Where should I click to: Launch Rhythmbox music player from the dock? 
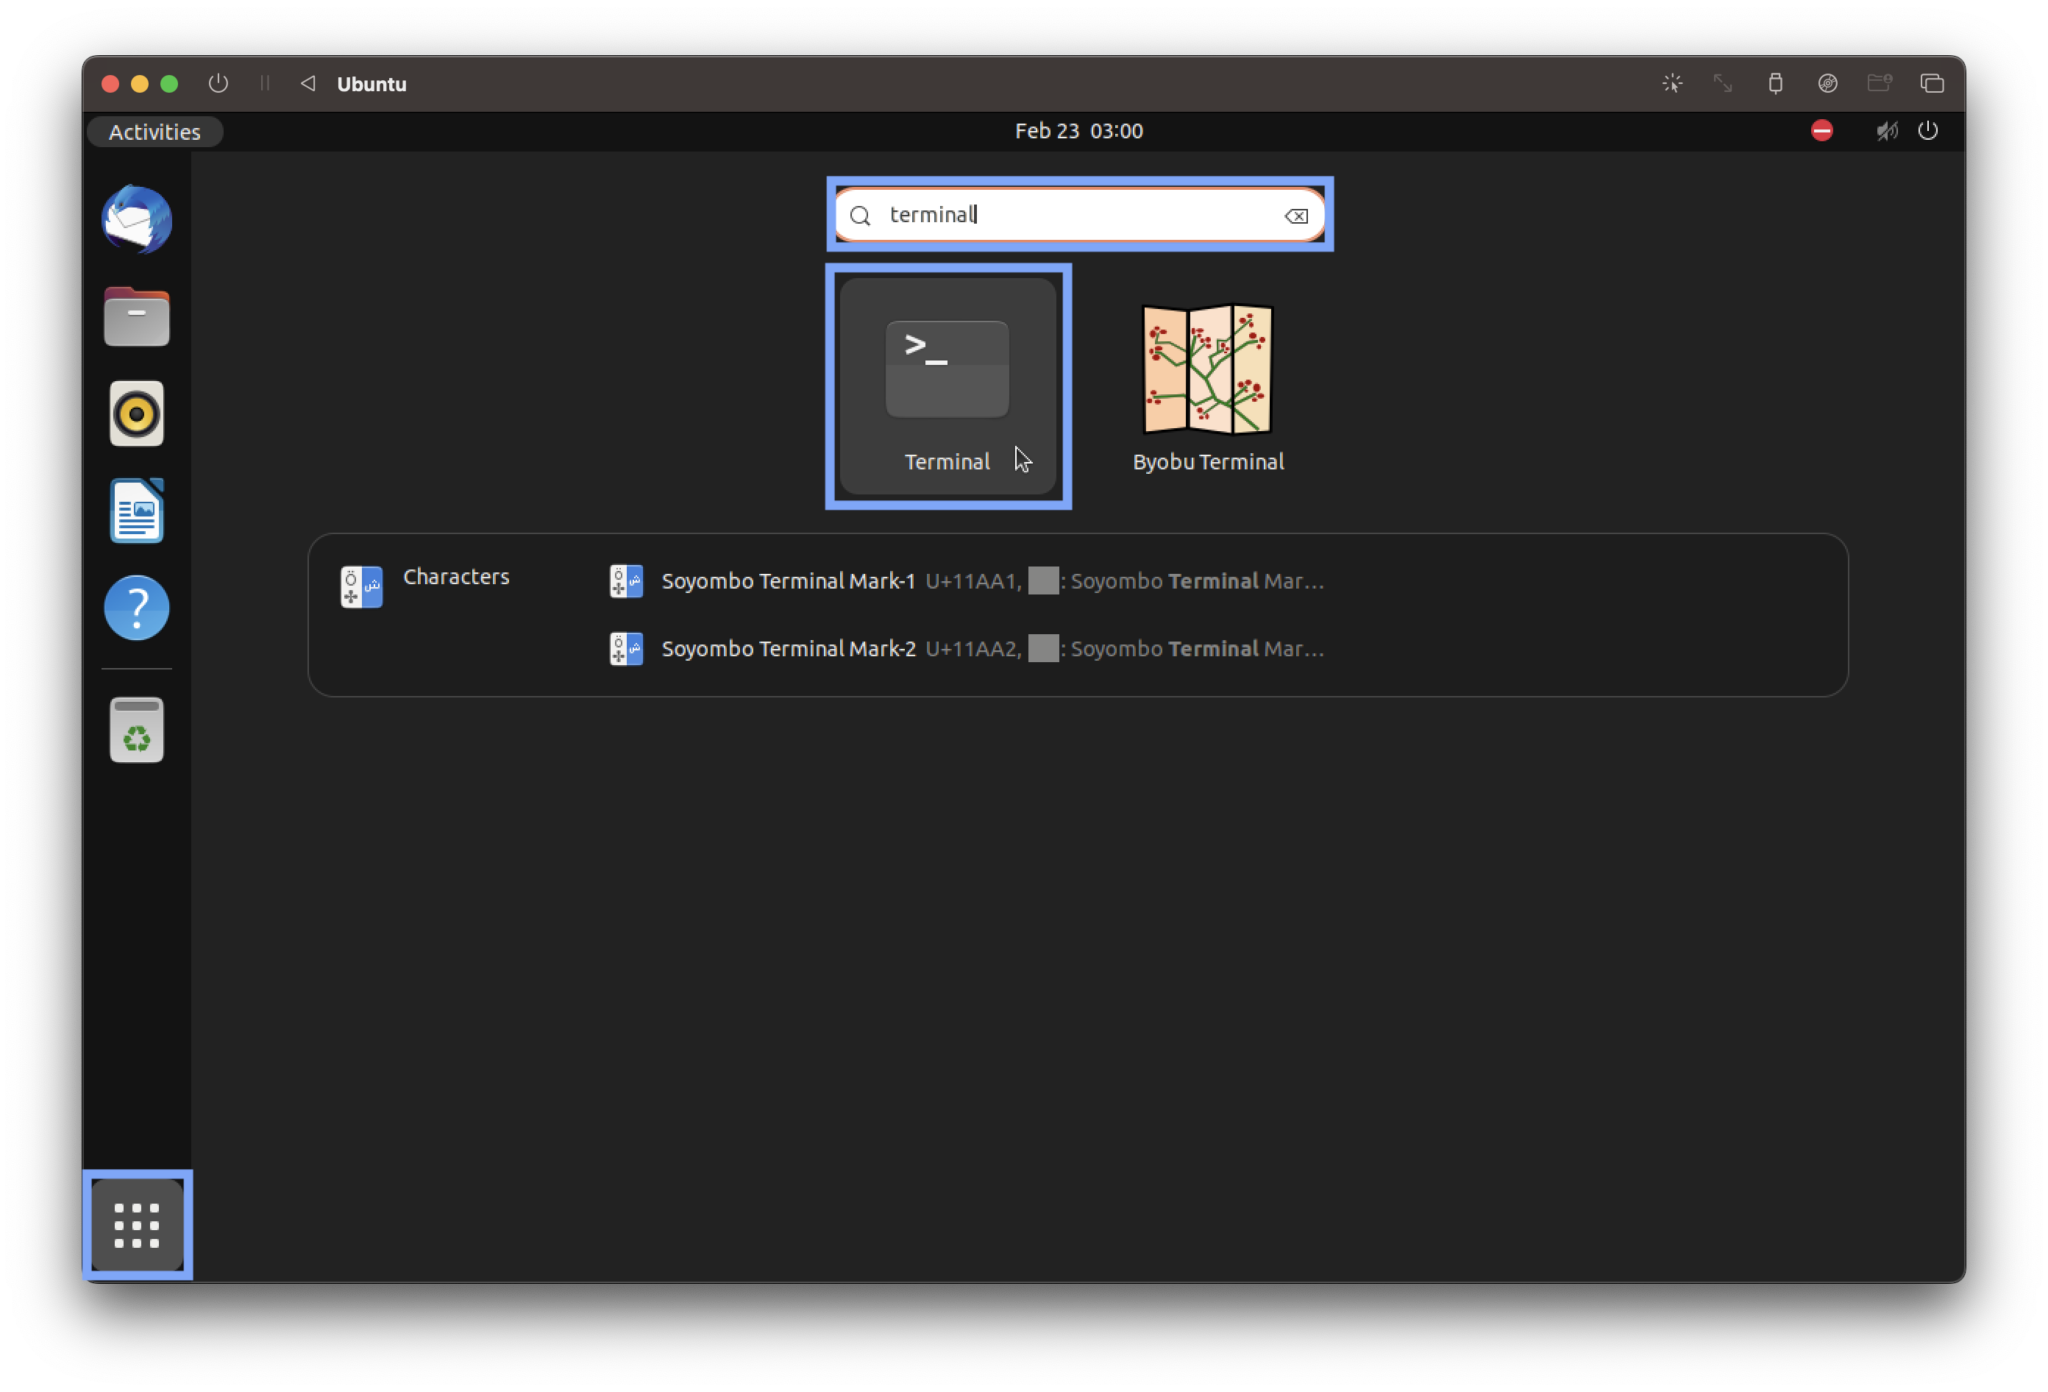(136, 412)
